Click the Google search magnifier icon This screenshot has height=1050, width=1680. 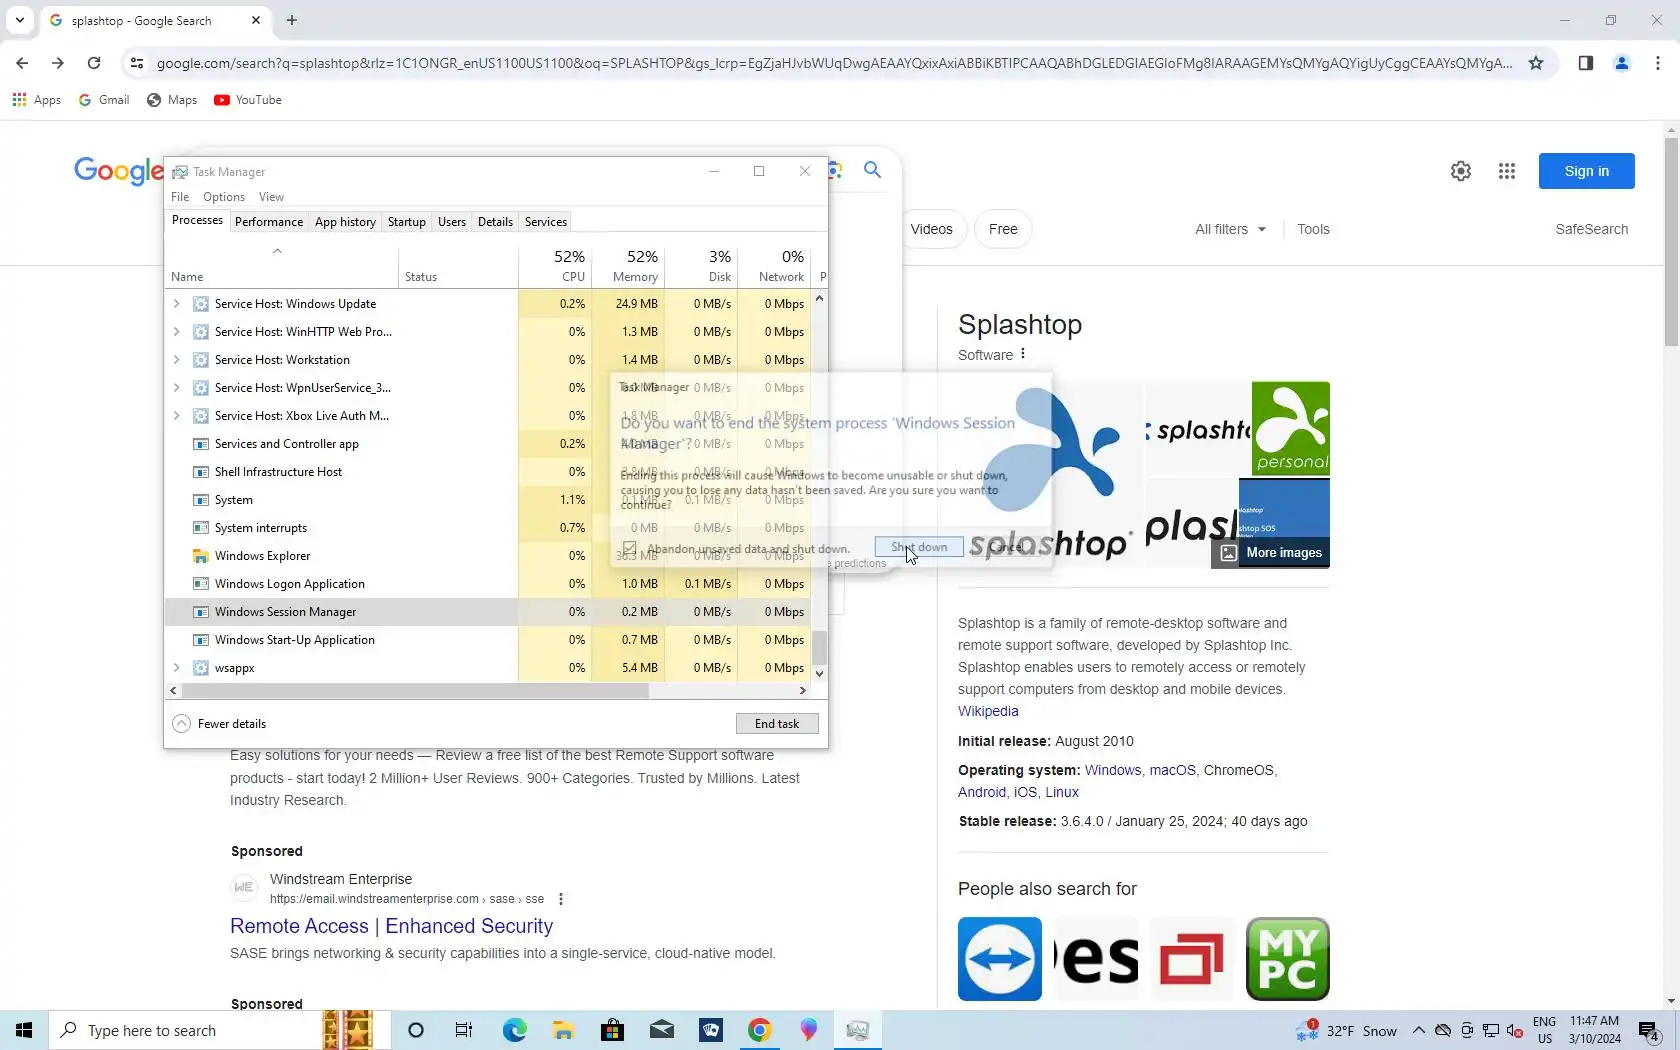[x=872, y=170]
